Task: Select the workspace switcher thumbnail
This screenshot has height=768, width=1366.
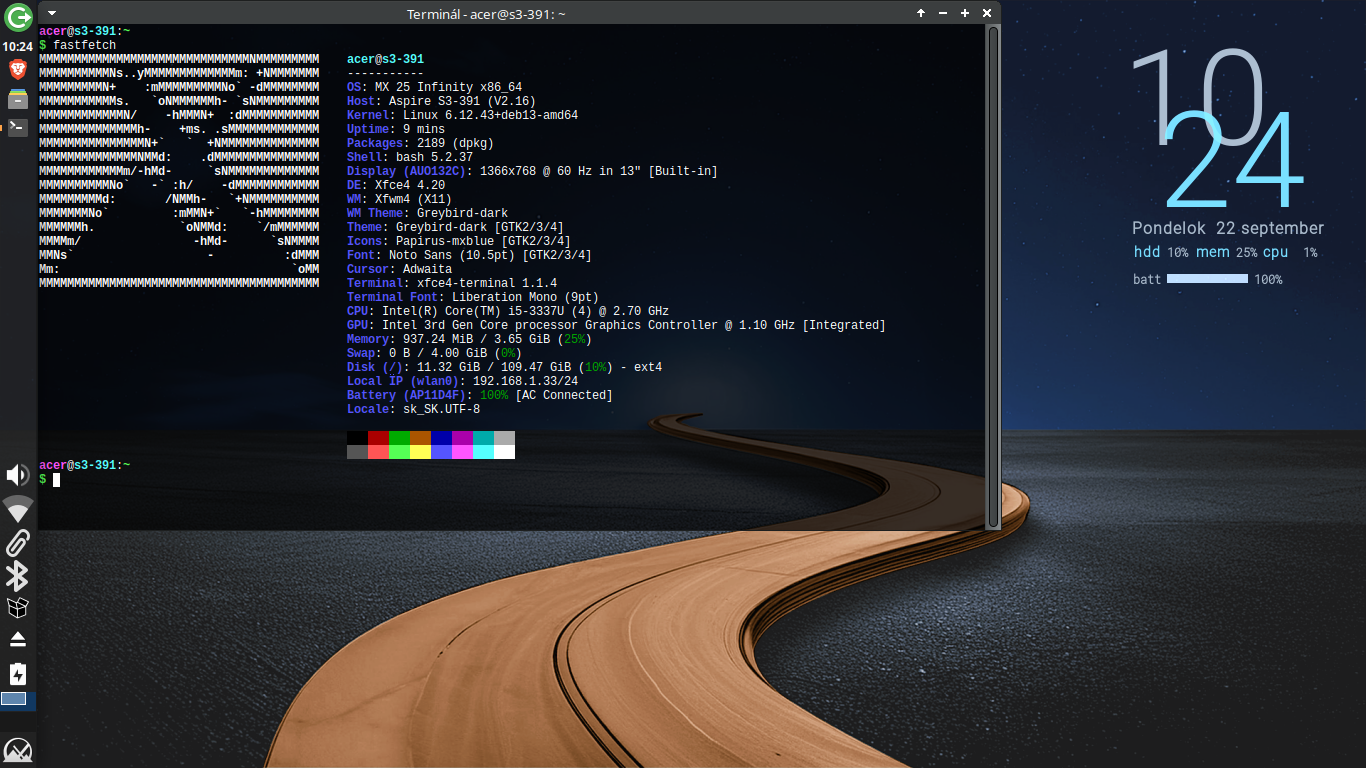Action: pos(14,699)
